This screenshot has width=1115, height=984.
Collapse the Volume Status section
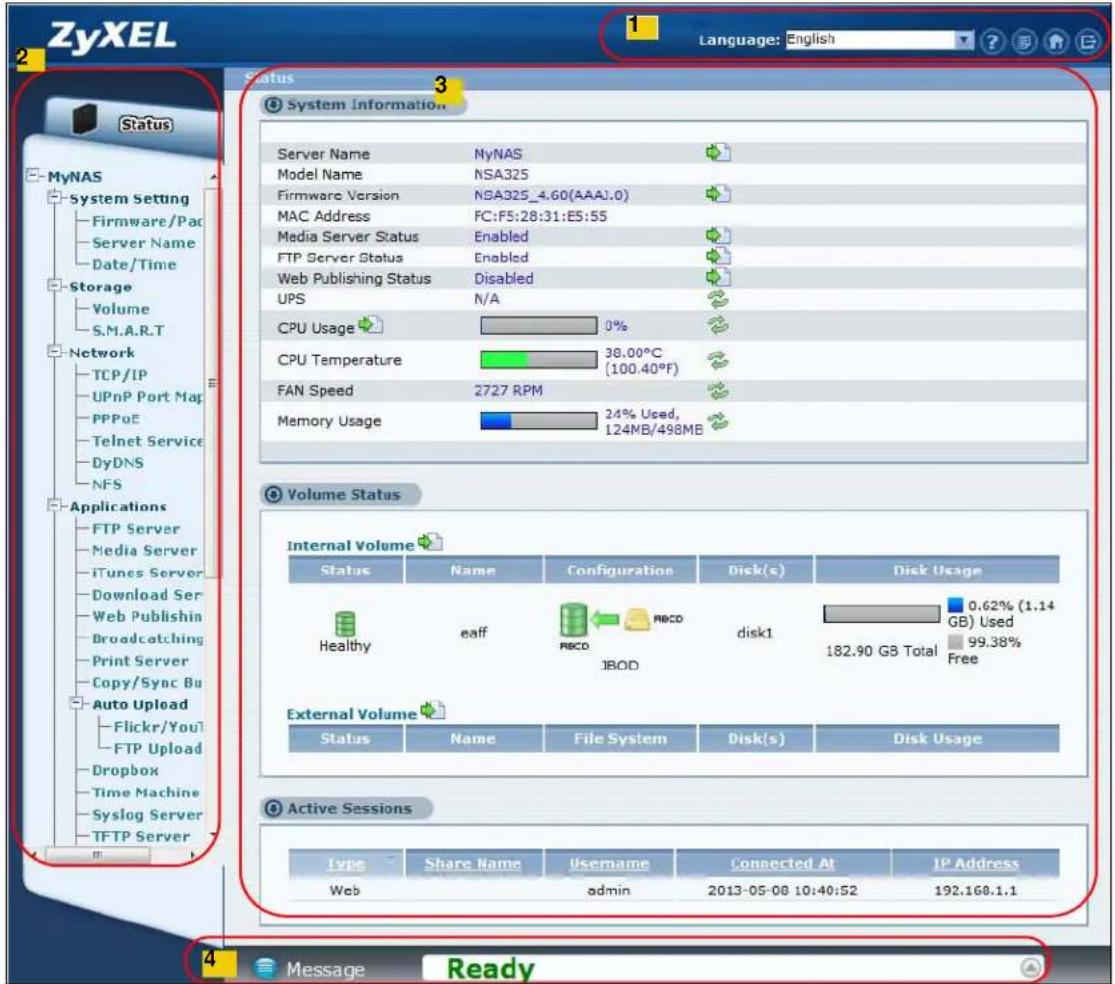[x=273, y=494]
